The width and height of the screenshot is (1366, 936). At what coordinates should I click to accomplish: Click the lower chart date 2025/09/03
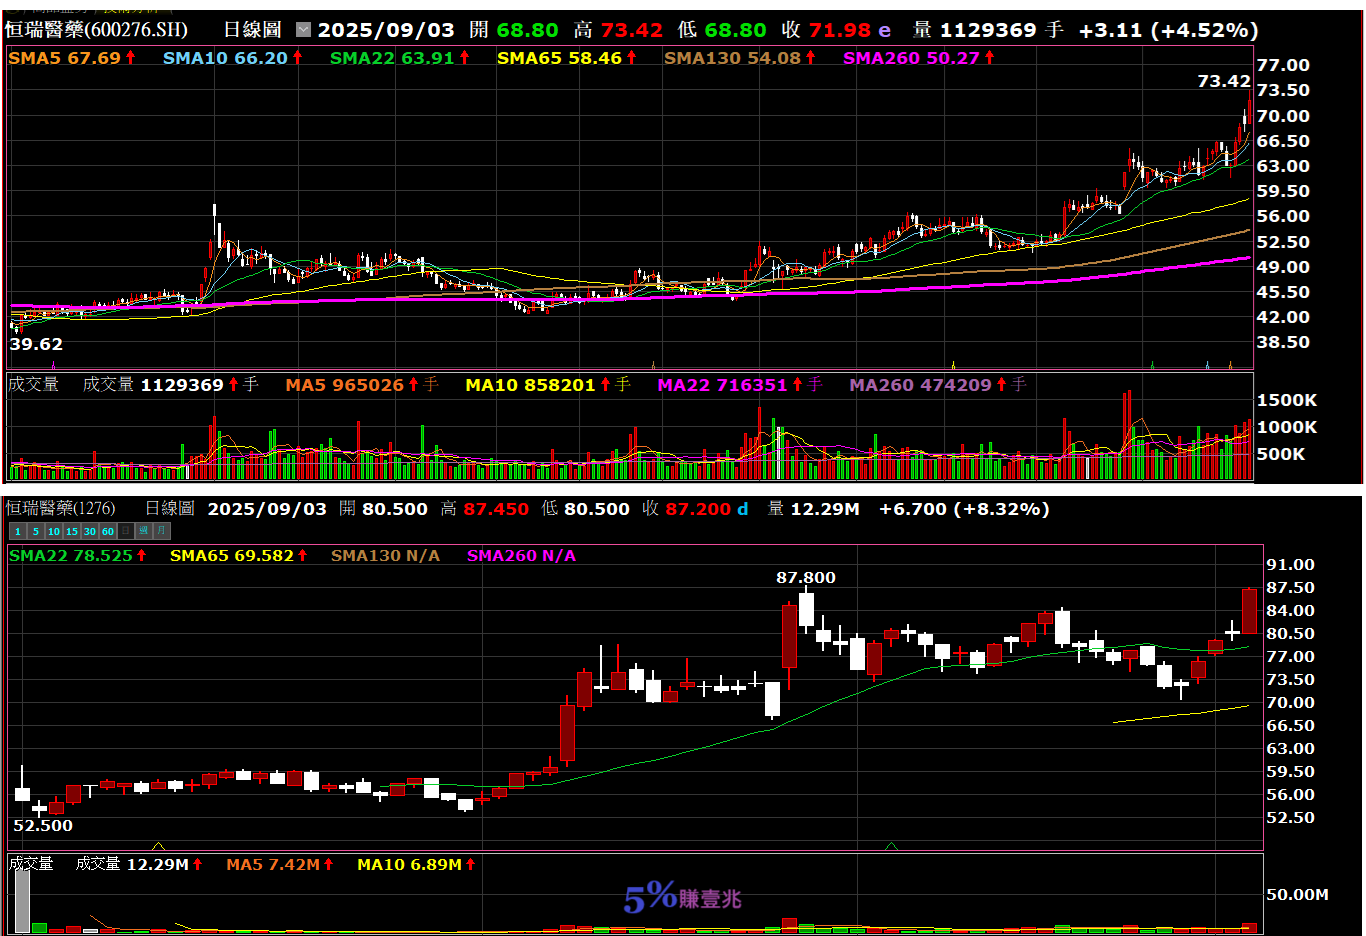coord(267,509)
